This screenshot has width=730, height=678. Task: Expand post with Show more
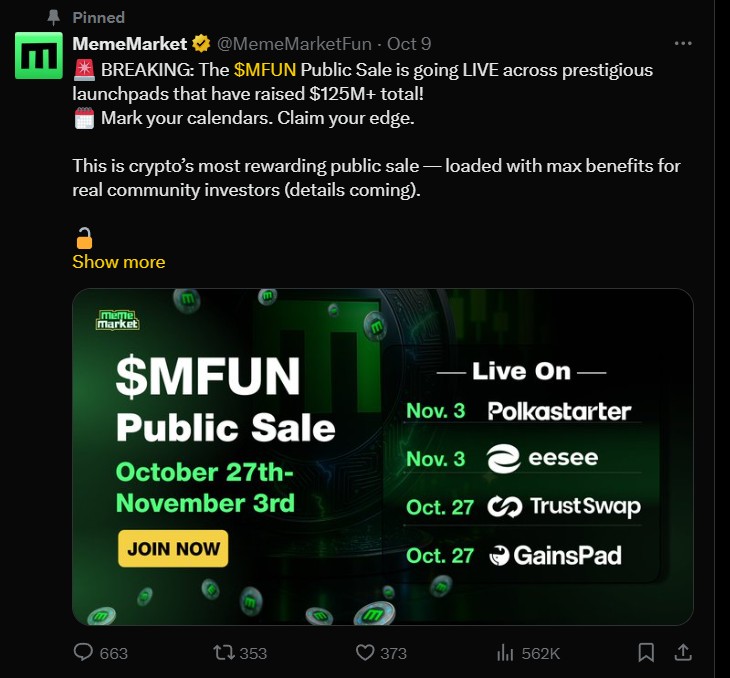pyautogui.click(x=118, y=262)
